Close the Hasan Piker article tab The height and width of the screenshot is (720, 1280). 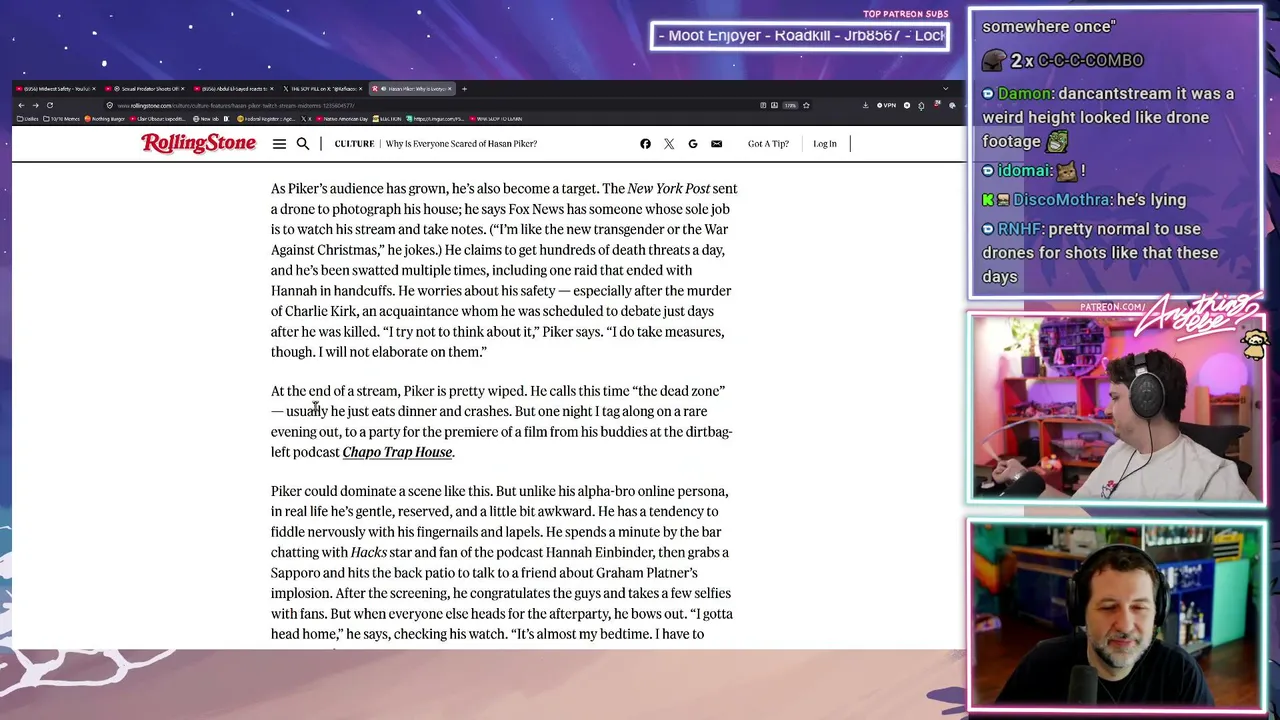[450, 89]
